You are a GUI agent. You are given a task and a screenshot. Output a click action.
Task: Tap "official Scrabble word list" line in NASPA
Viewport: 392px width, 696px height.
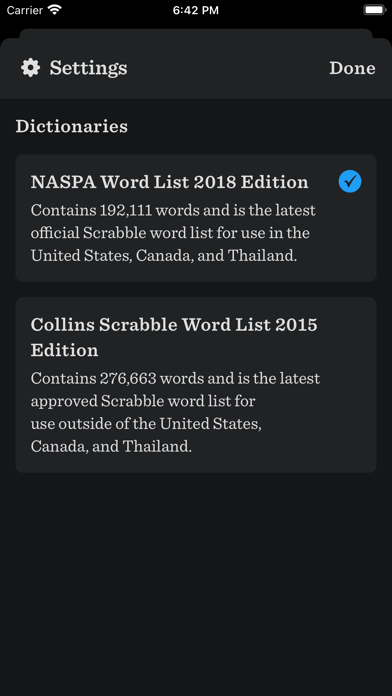pos(170,233)
